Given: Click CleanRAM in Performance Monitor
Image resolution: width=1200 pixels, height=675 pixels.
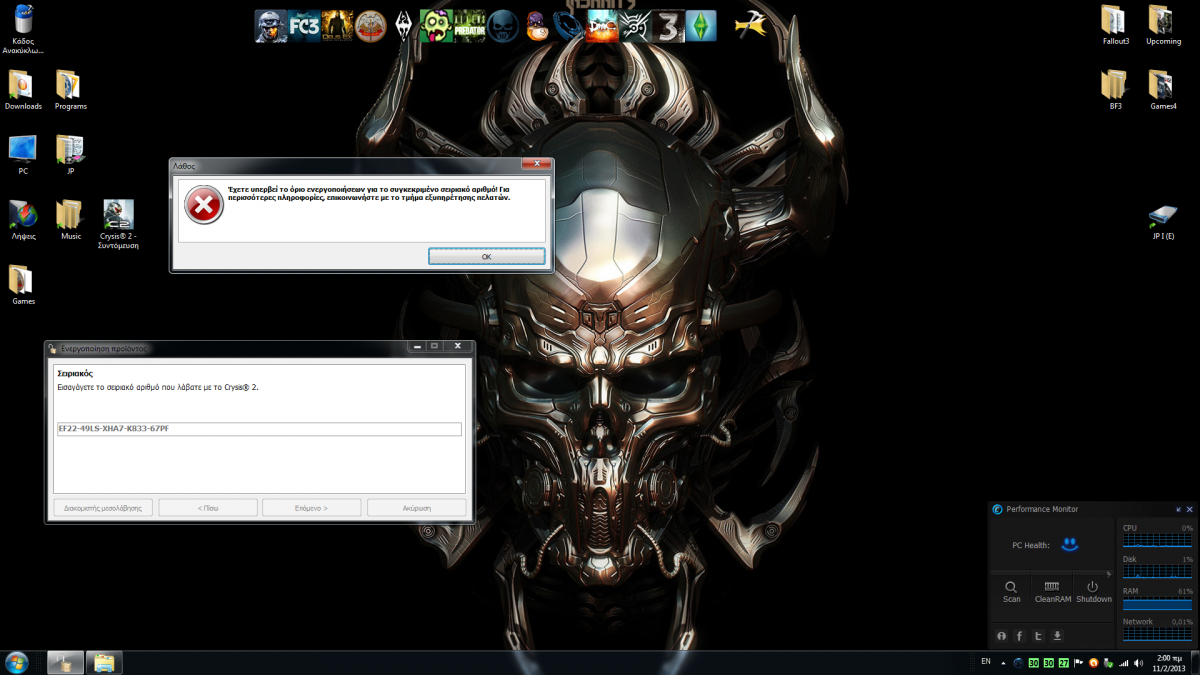Looking at the screenshot, I should tap(1052, 591).
